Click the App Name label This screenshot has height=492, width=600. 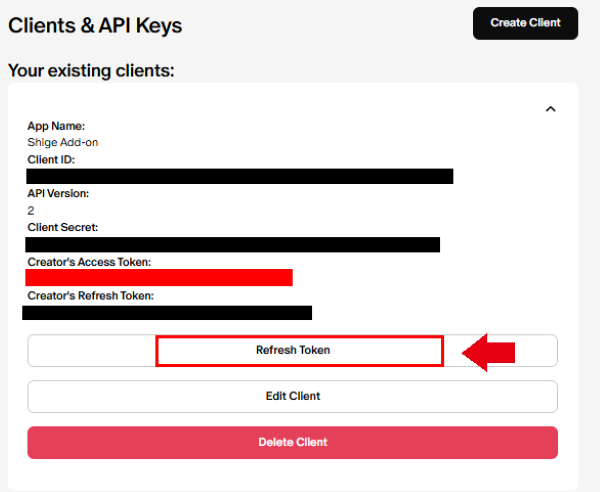(x=56, y=126)
